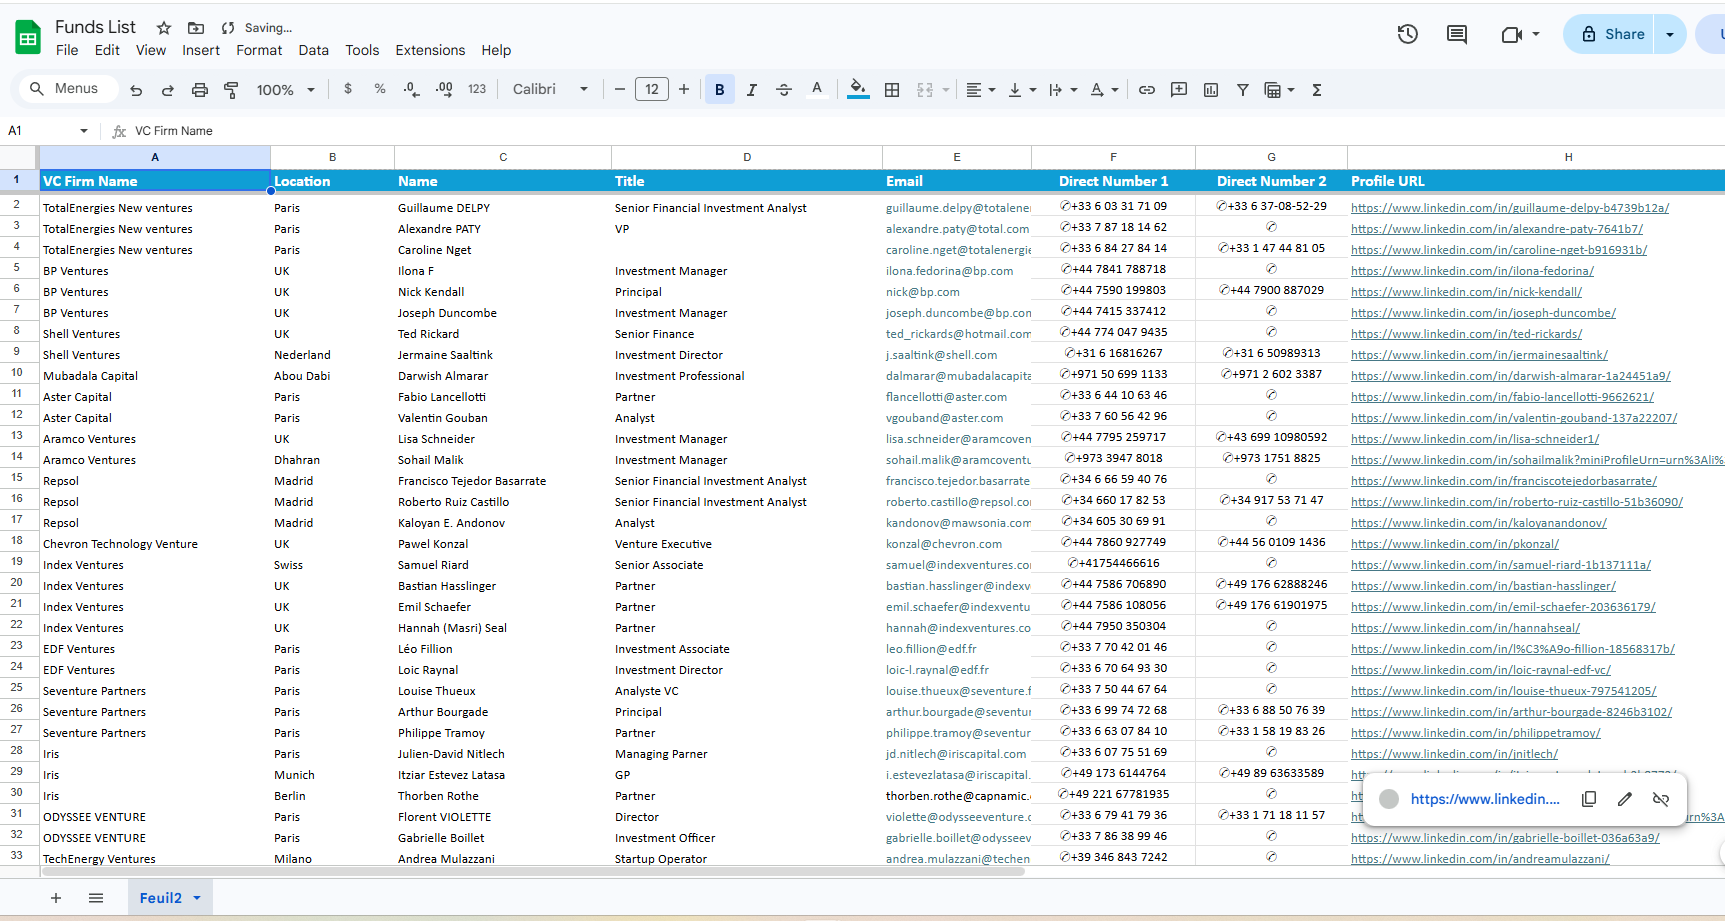Screen dimensions: 1725x921
Task: Open the Insert menu
Action: tap(201, 50)
